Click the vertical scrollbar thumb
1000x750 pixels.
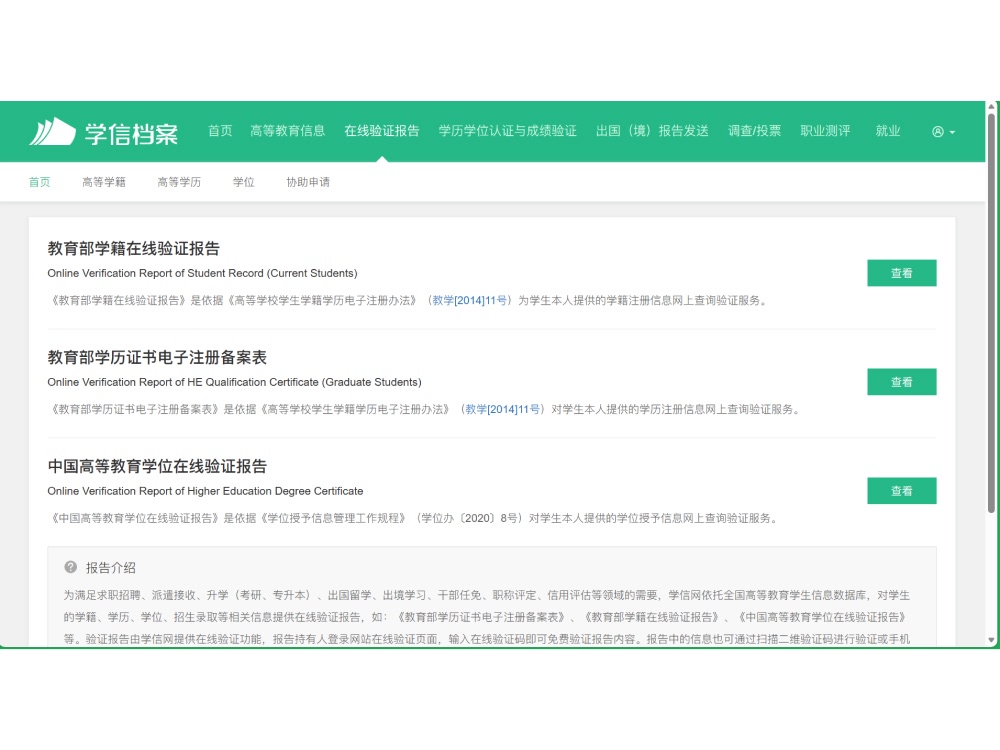991,312
